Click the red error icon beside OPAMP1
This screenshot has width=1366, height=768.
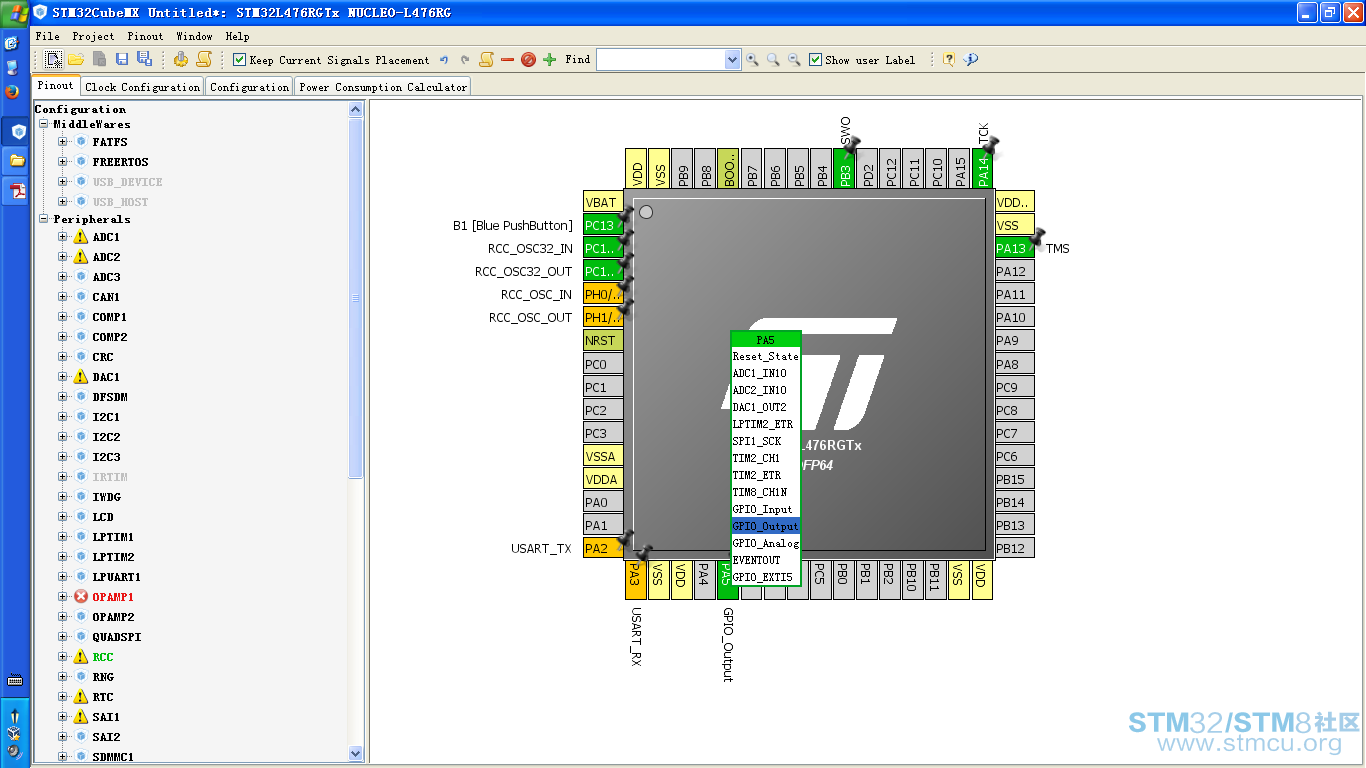81,597
